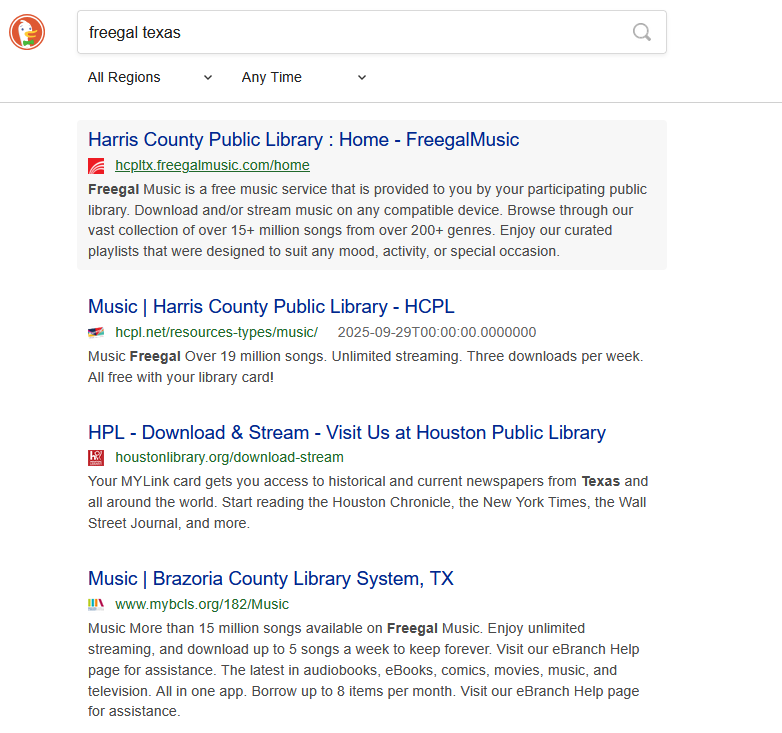Click the red Freegal Music favicon

click(96, 166)
